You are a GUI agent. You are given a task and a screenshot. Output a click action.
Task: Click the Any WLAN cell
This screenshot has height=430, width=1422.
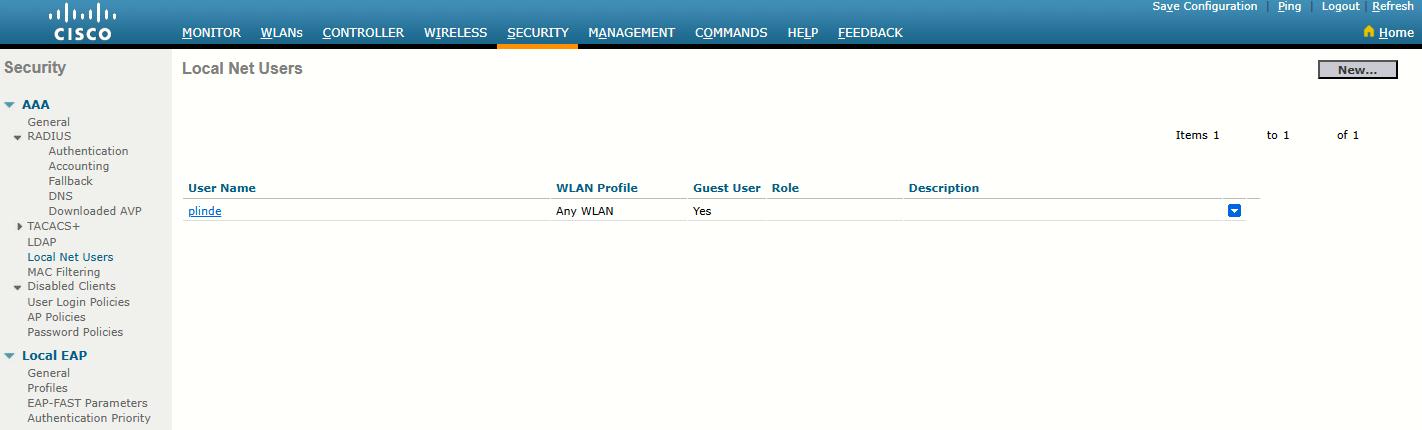[x=585, y=211]
